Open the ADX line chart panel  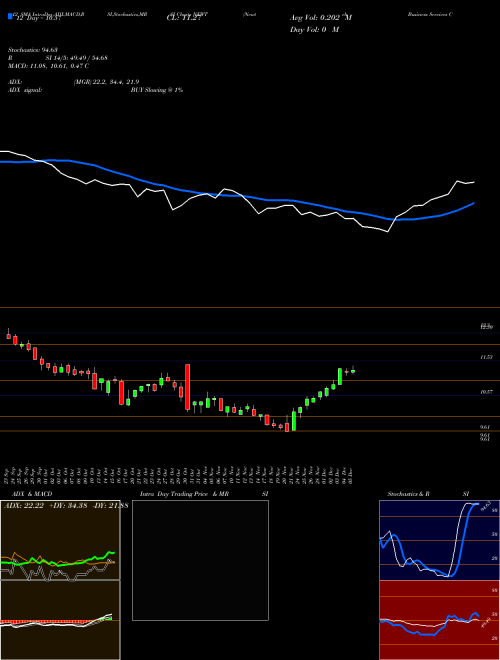point(60,540)
